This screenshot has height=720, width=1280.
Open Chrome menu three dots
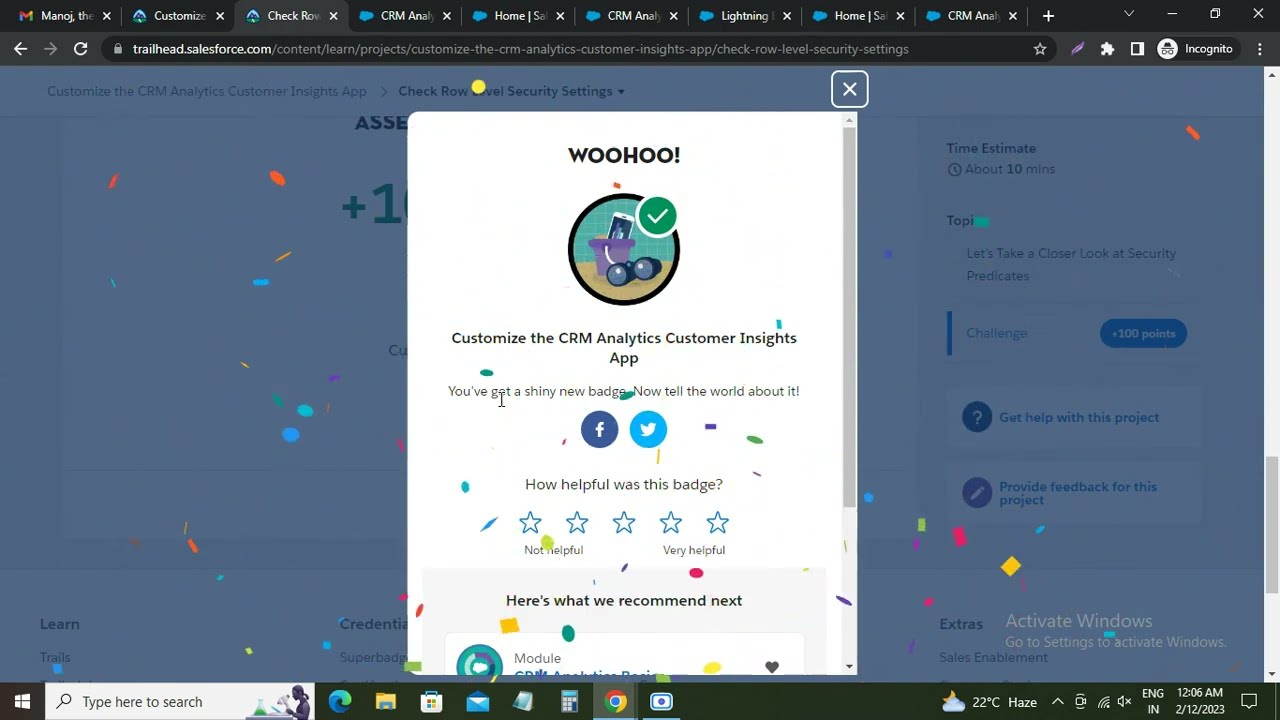[1258, 48]
